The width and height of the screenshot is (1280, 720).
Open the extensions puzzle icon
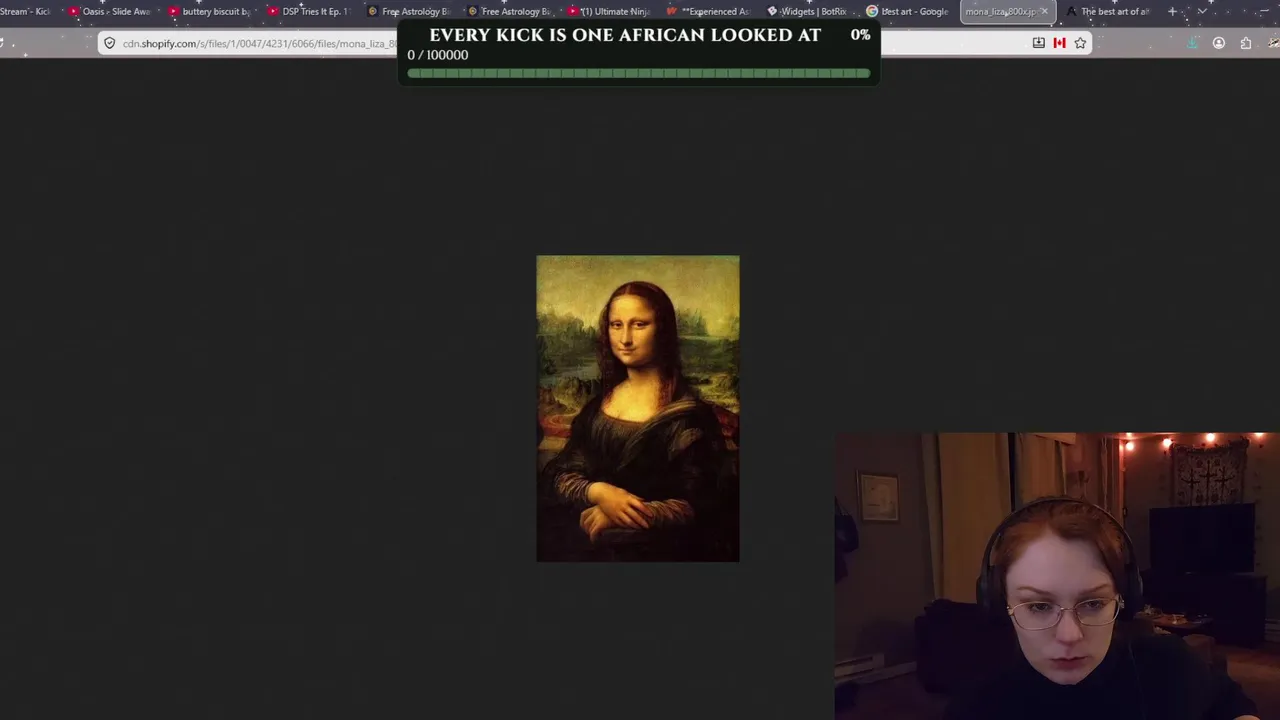[x=1245, y=43]
